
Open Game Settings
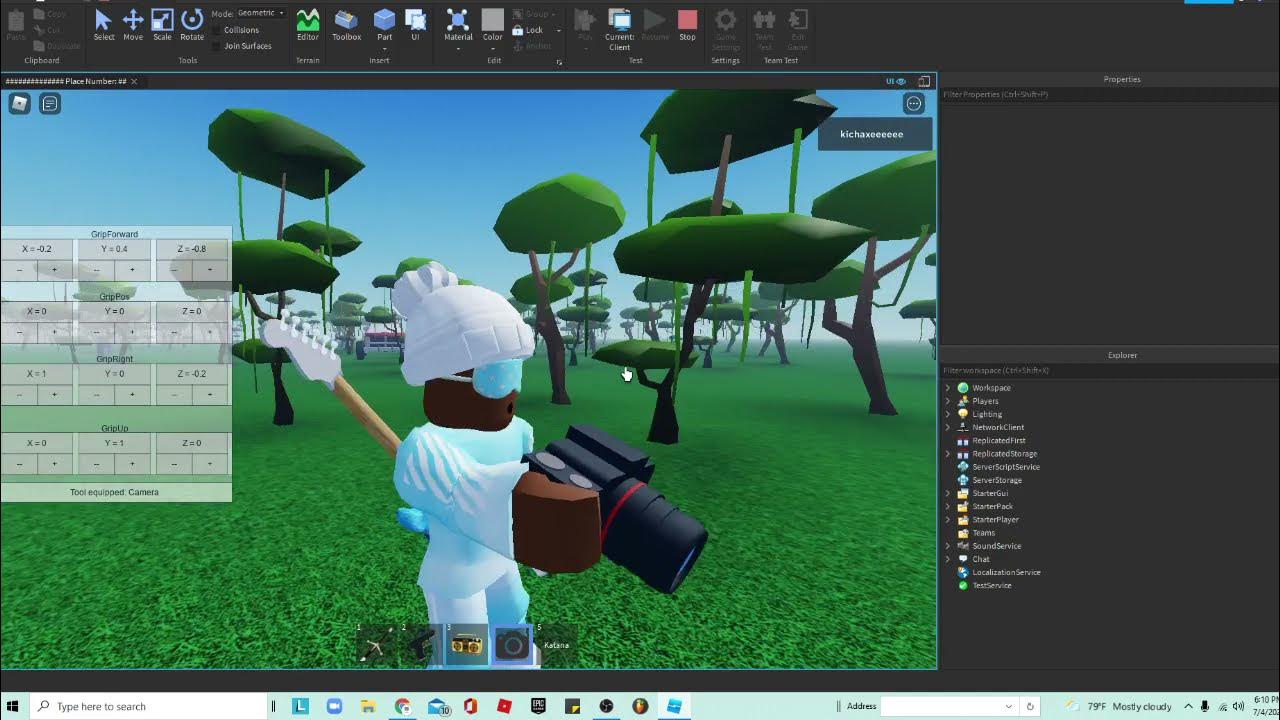coord(726,28)
